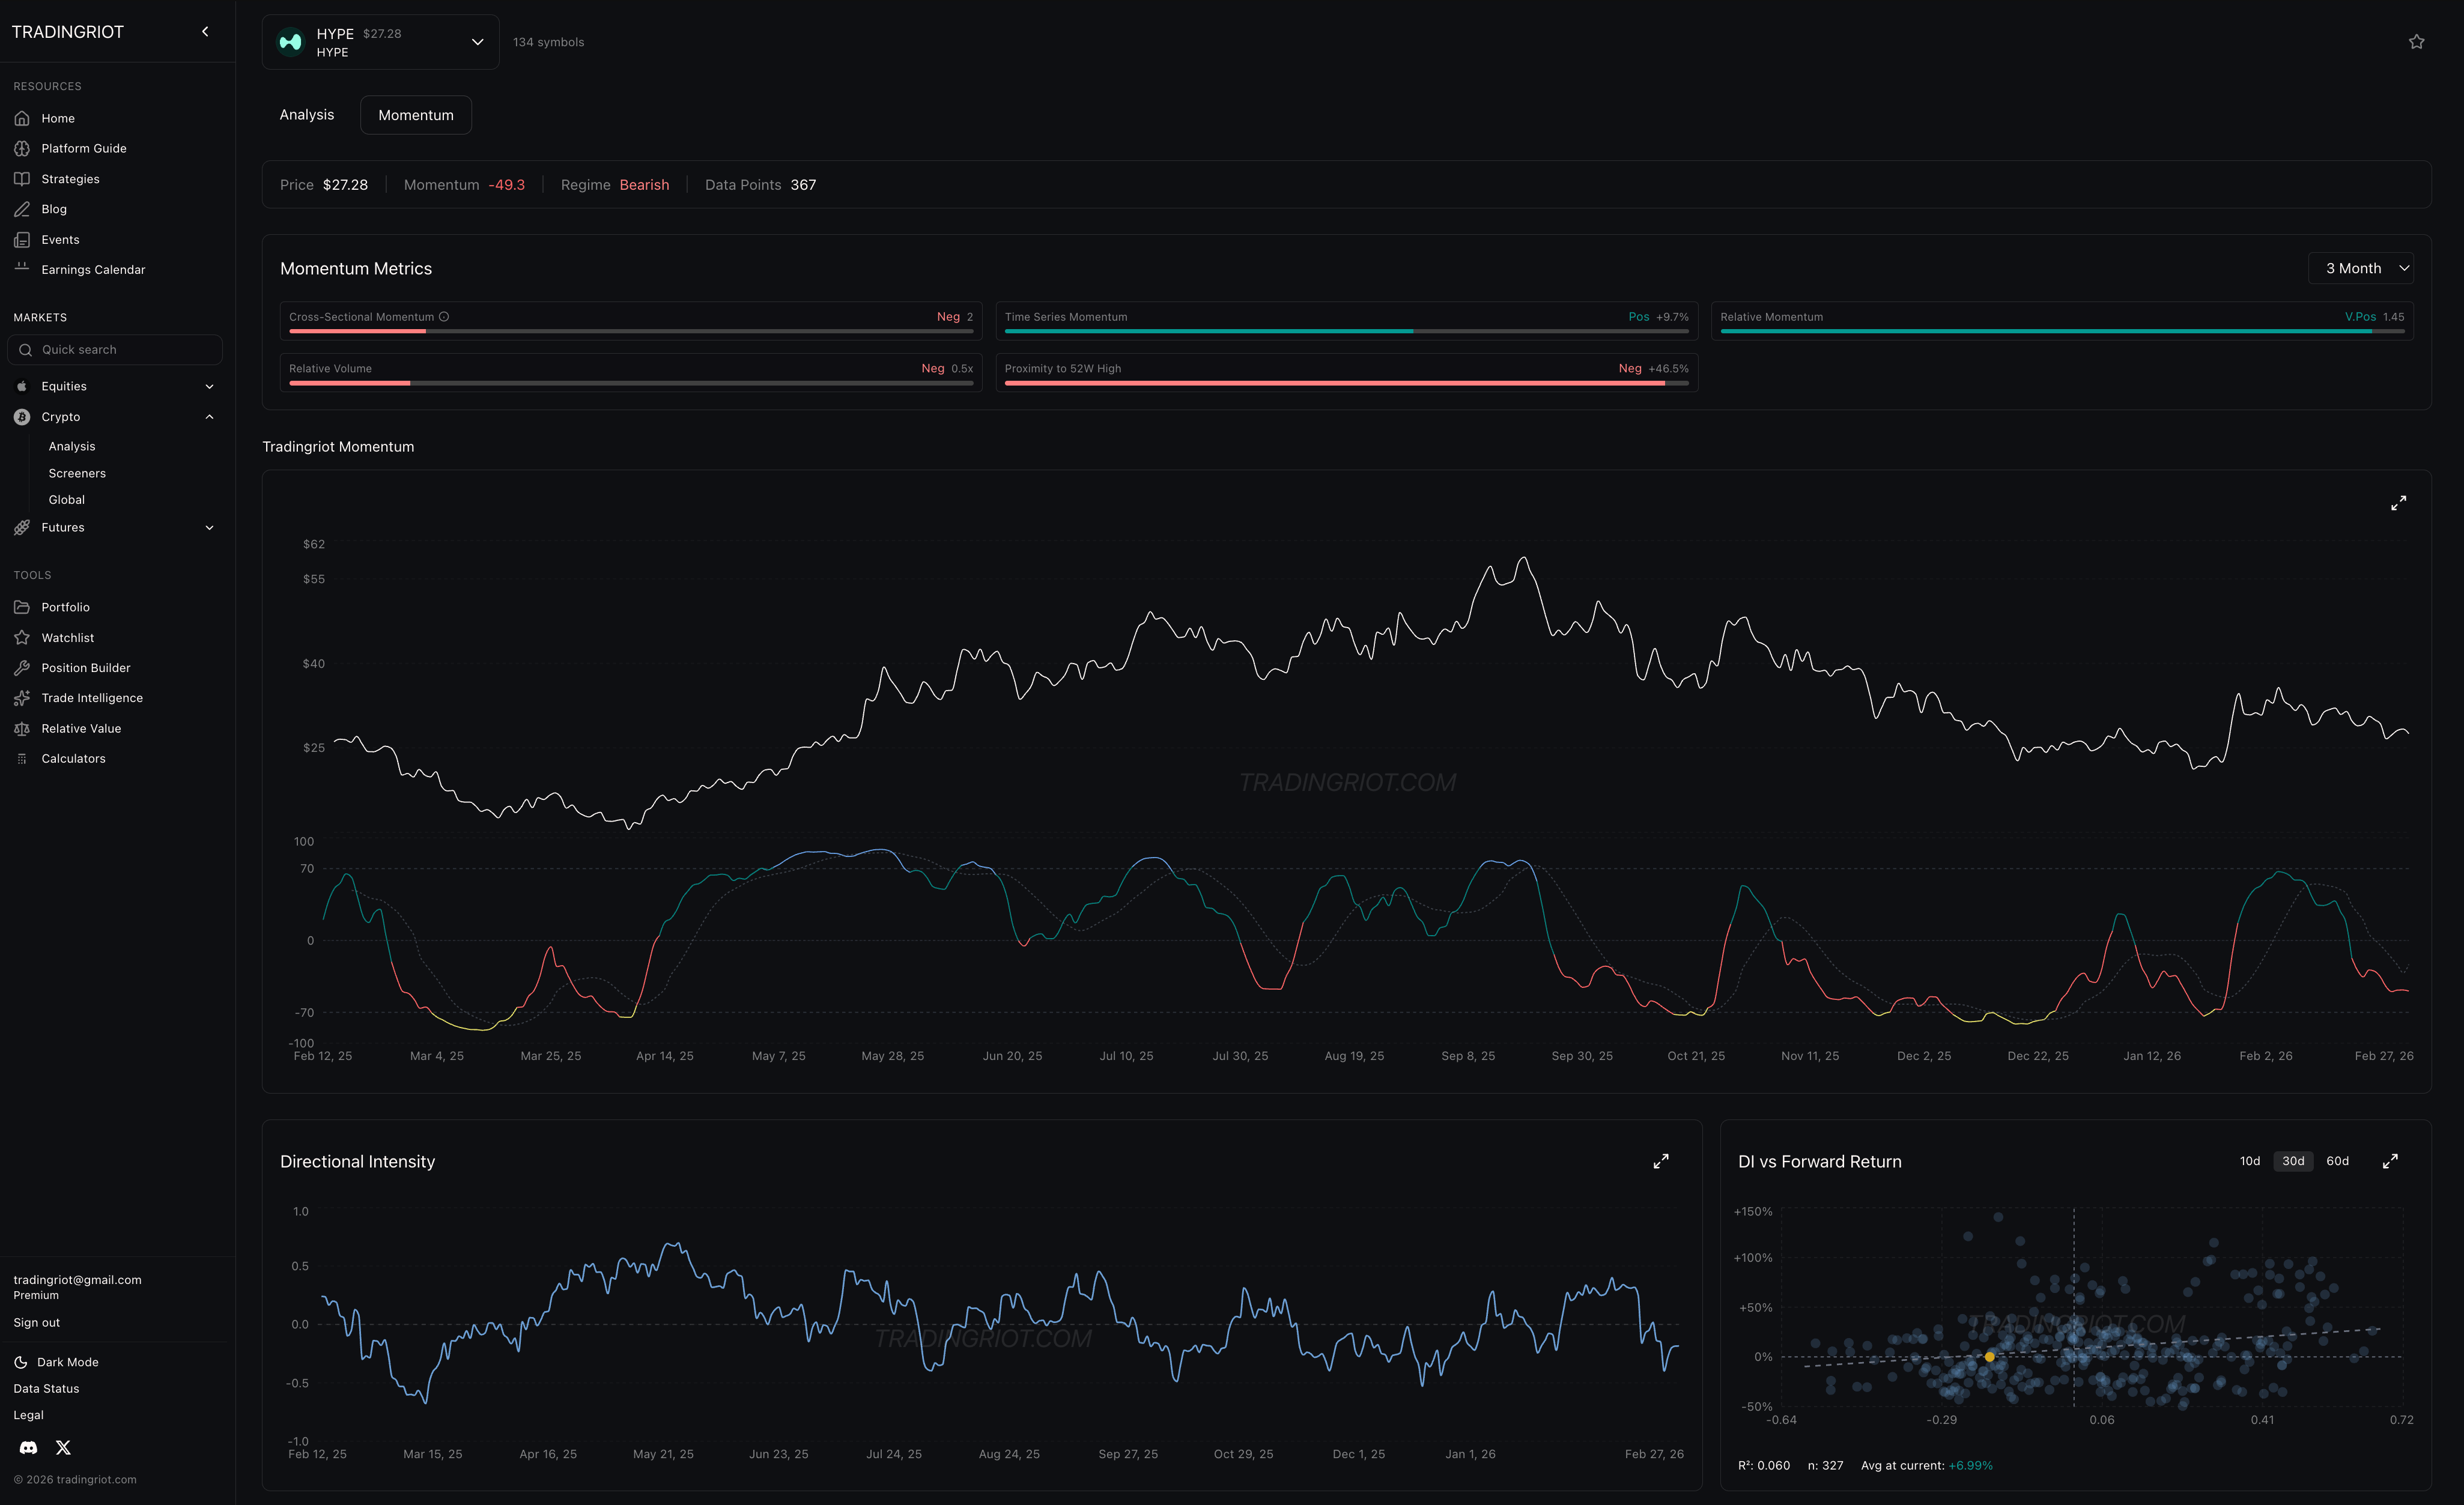Viewport: 2464px width, 1505px height.
Task: Click the favorite star icon
Action: (x=2416, y=42)
